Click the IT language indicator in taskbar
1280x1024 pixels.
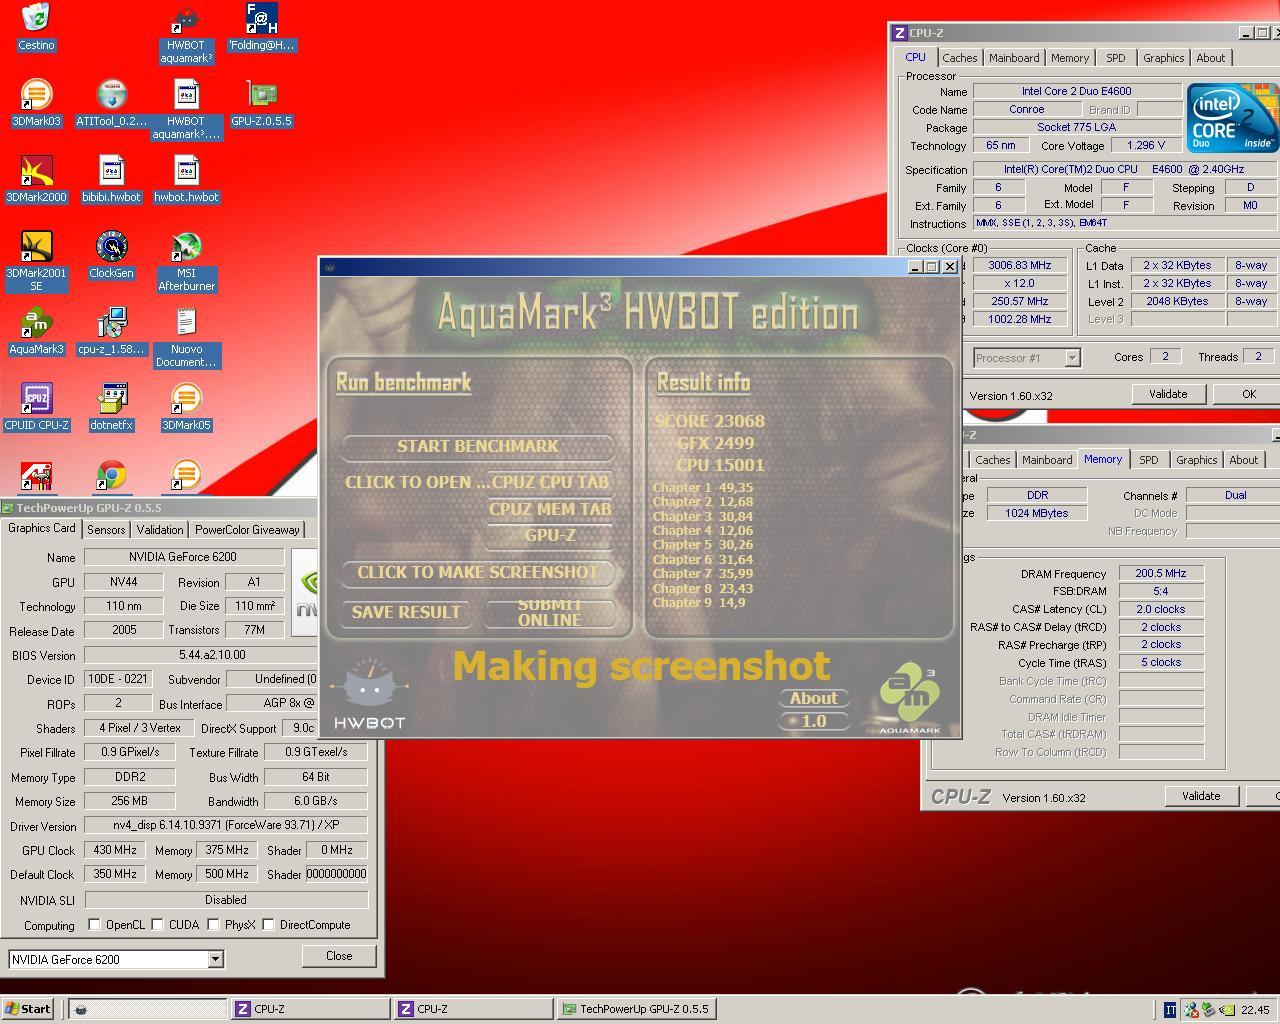pyautogui.click(x=1170, y=1009)
